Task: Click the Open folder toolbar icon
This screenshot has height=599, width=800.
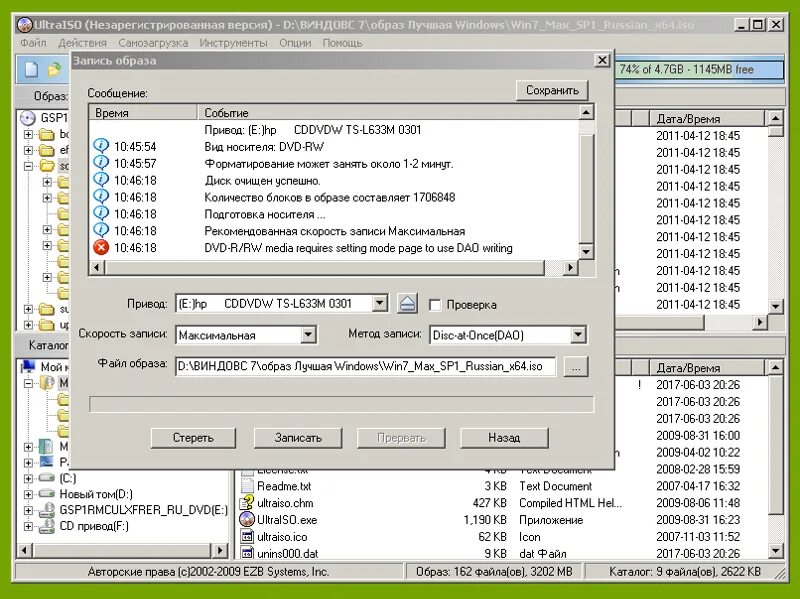Action: tap(54, 69)
